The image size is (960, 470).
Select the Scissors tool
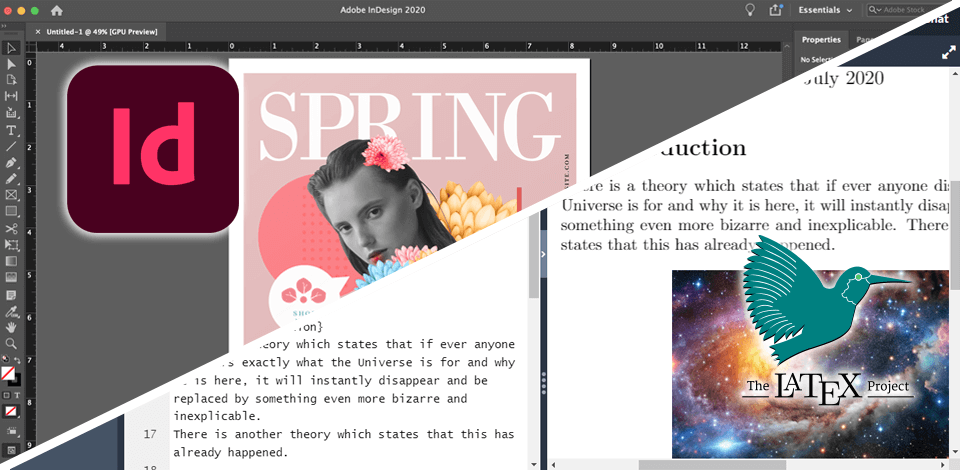pyautogui.click(x=11, y=228)
